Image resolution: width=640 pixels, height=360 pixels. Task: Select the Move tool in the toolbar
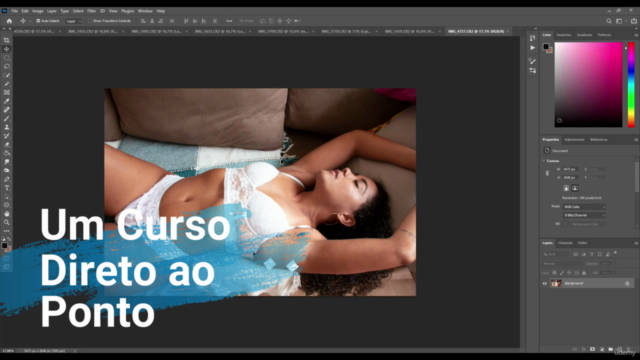pos(7,49)
